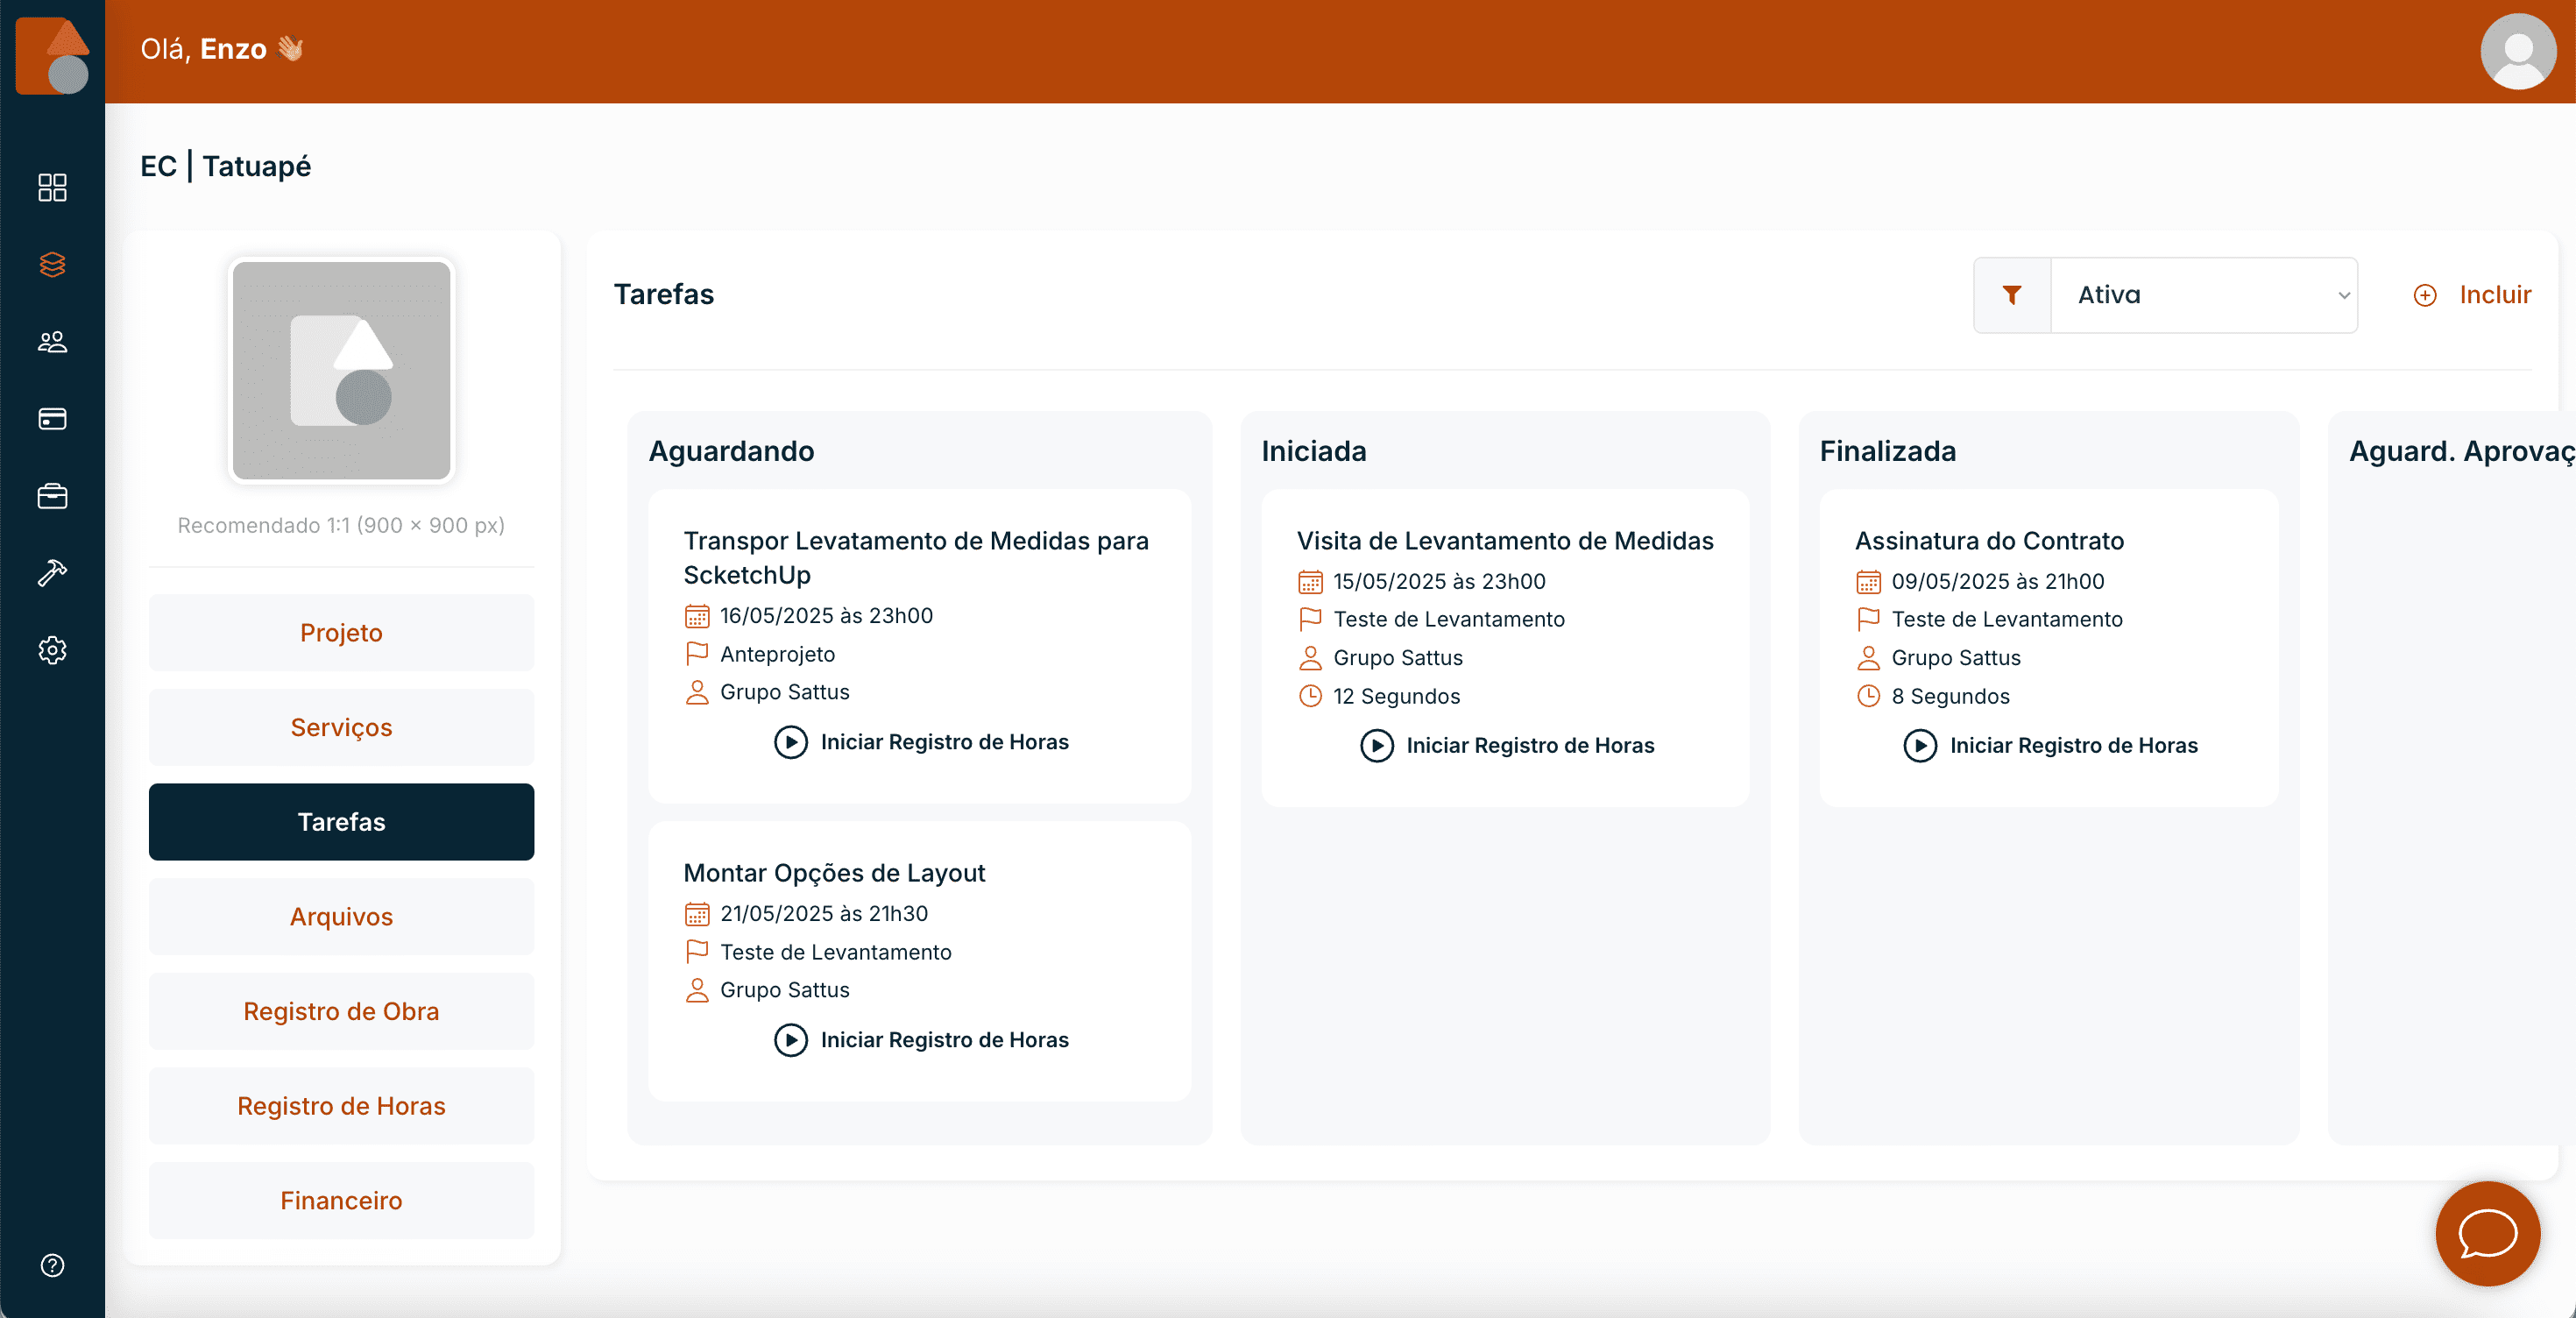Screen dimensions: 2576x1318
Task: Open the settings gear icon in sidebar
Action: coord(52,650)
